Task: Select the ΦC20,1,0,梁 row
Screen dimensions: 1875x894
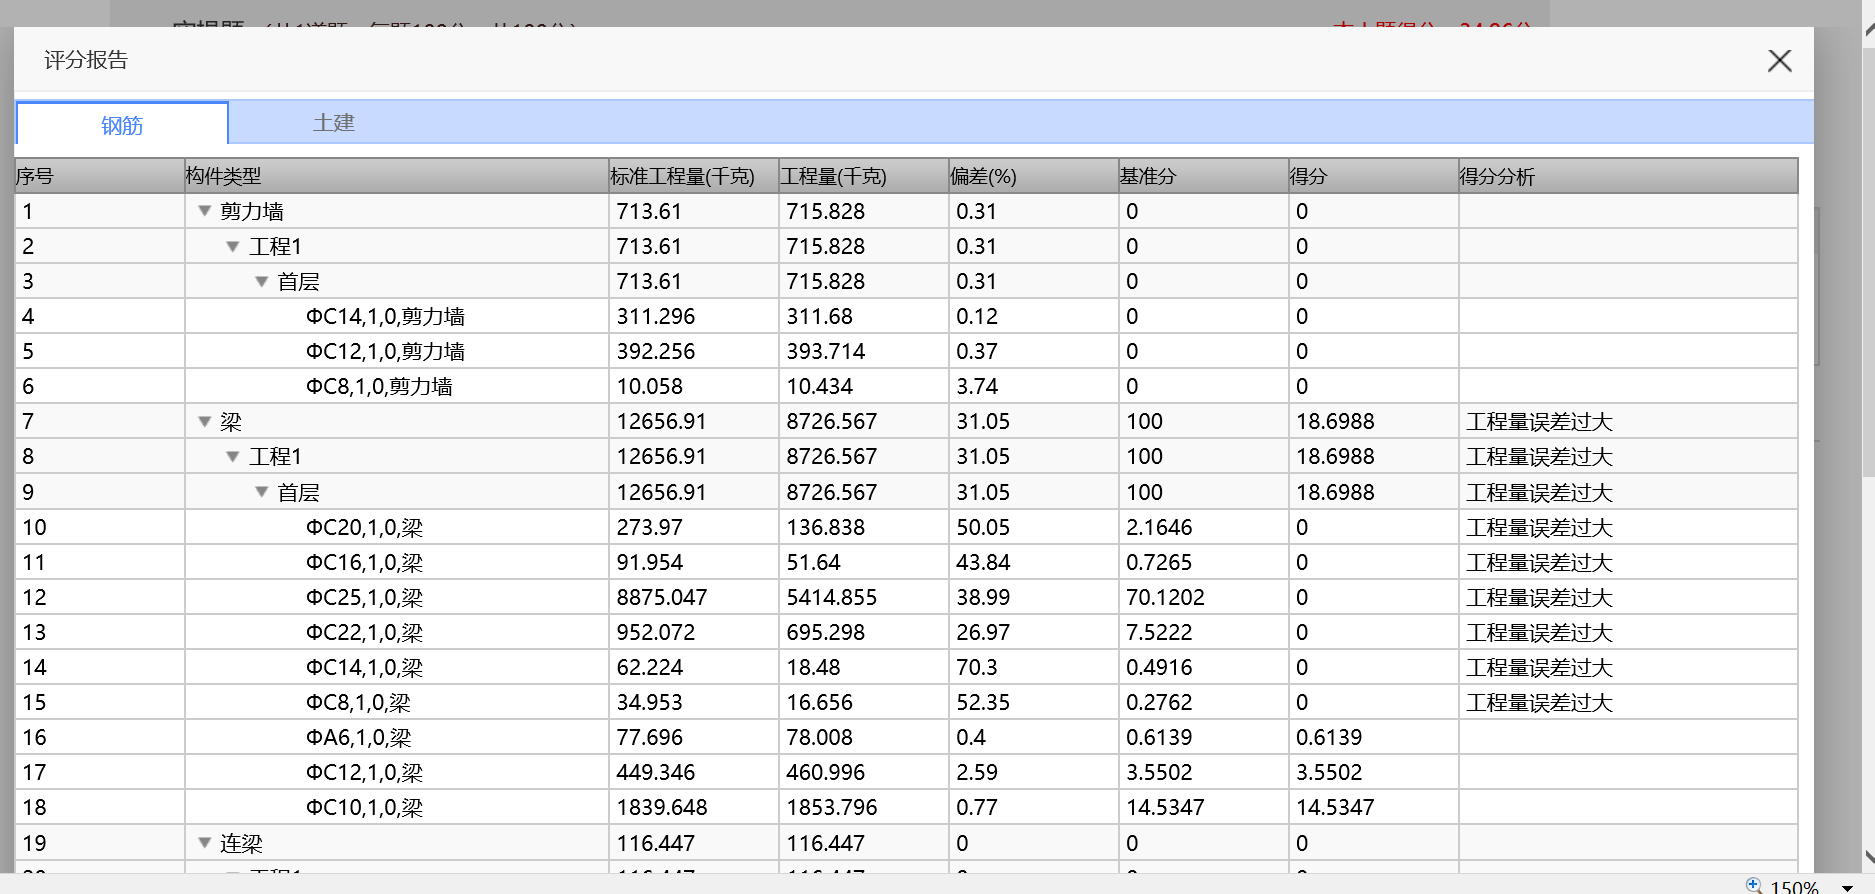Action: (906, 527)
